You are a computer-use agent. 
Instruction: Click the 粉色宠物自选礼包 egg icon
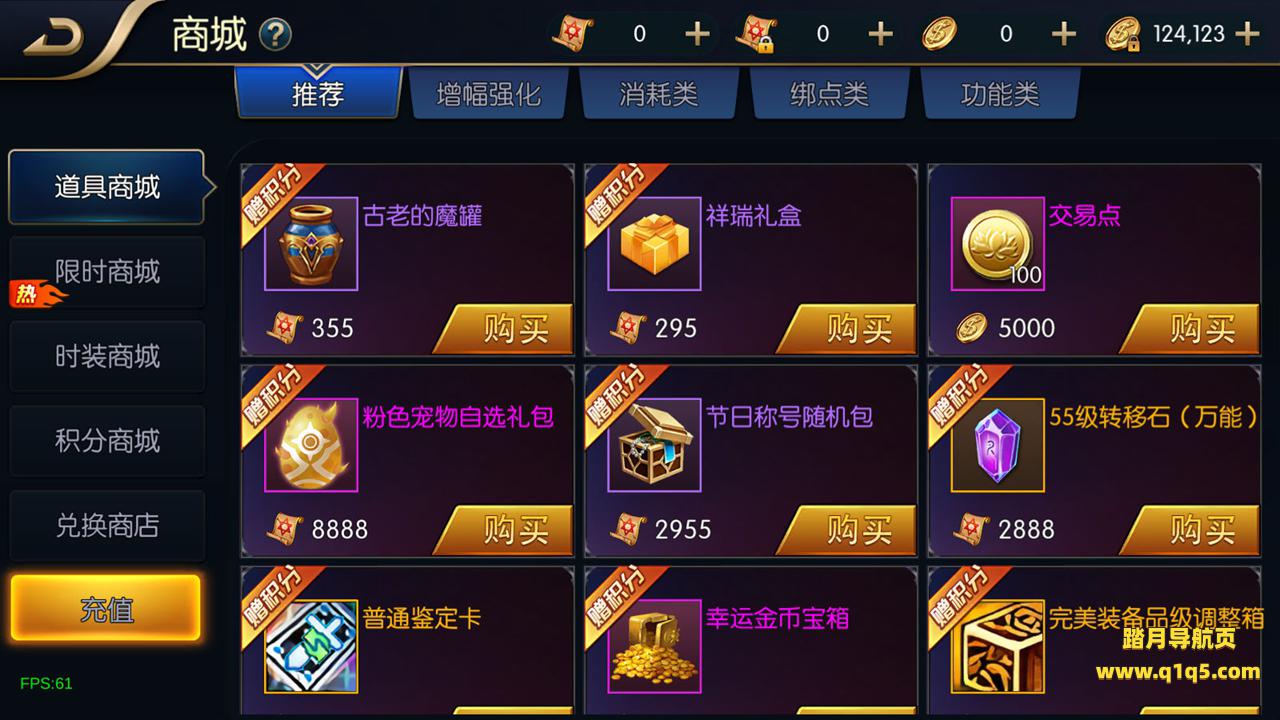click(310, 445)
